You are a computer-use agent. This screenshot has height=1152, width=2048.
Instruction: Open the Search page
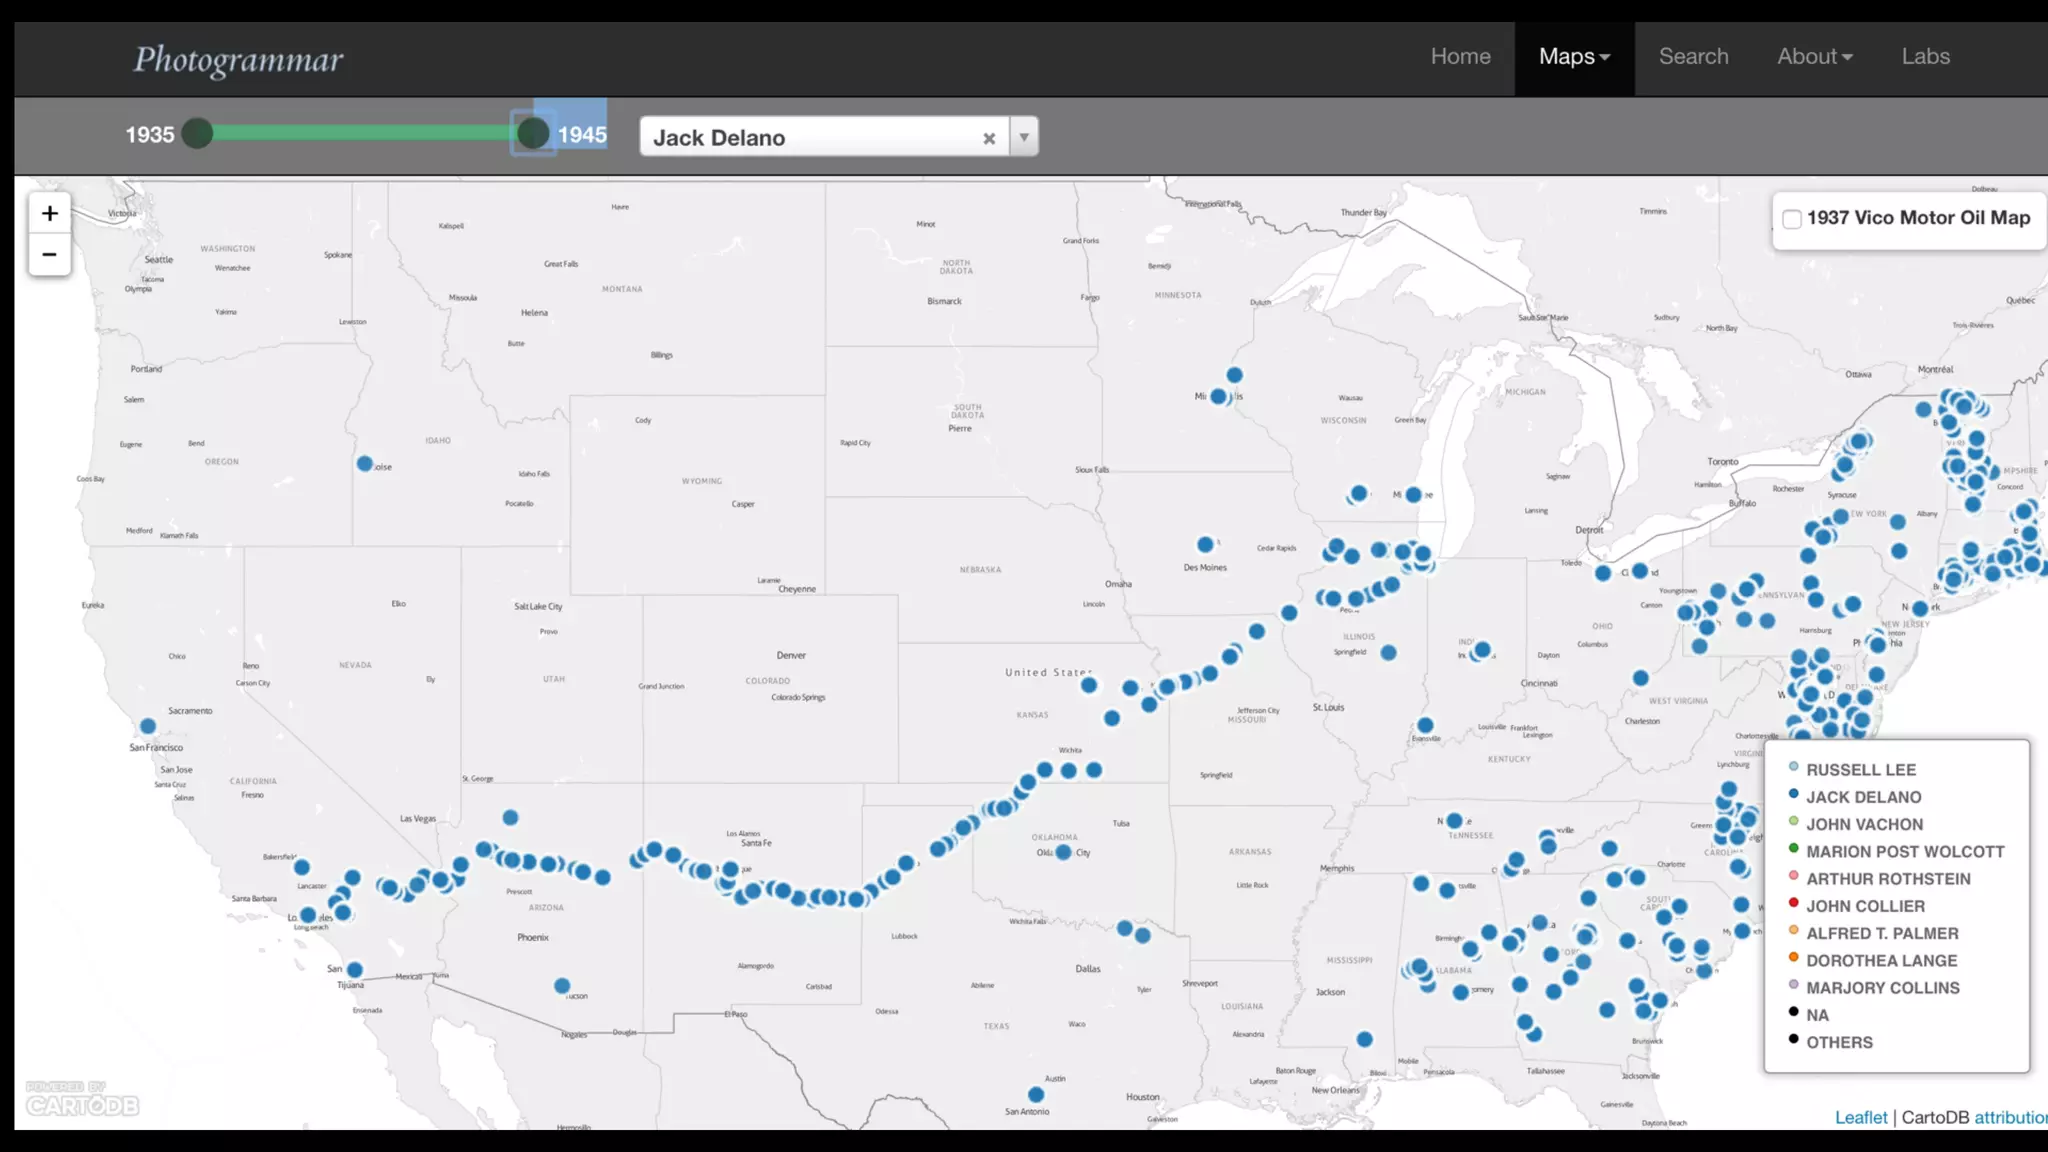tap(1693, 57)
